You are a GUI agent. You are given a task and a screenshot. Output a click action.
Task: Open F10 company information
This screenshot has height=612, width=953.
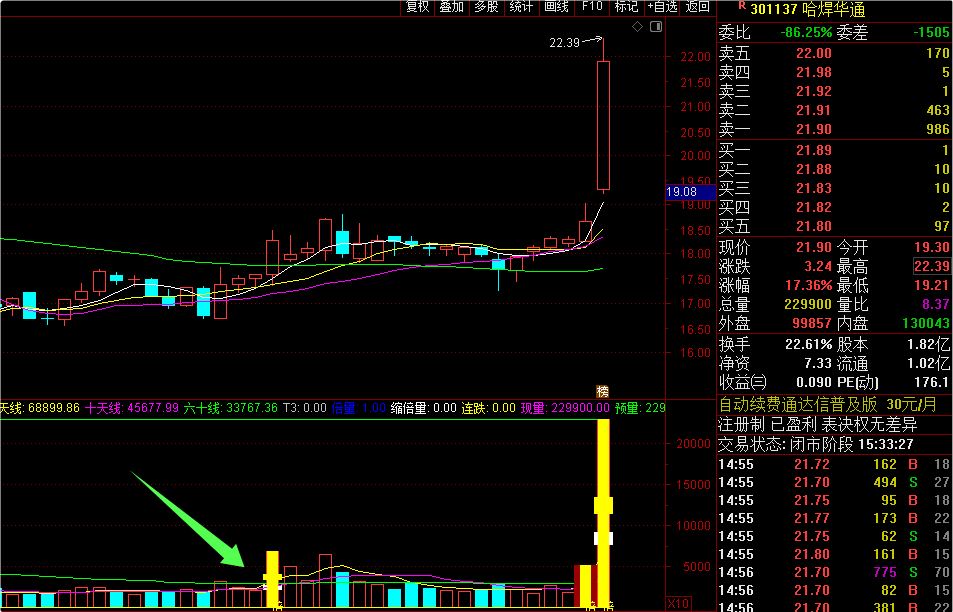[x=591, y=7]
